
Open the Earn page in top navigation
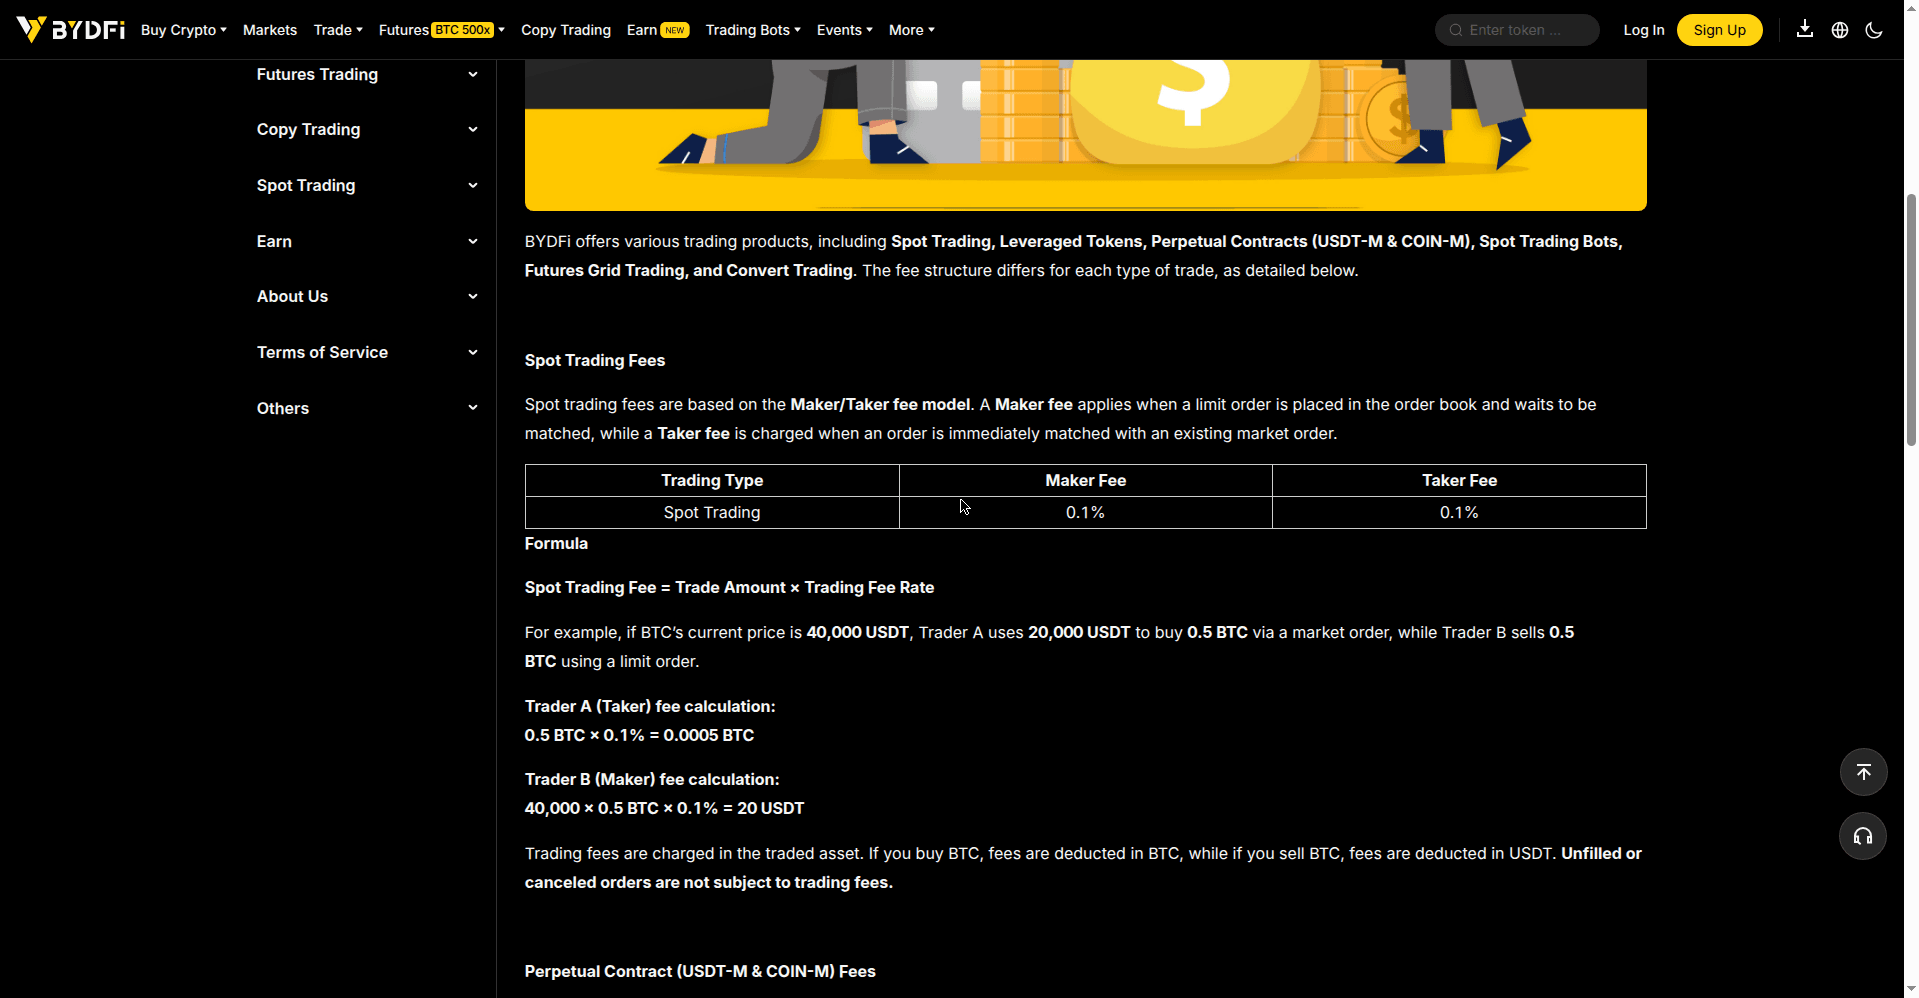642,30
